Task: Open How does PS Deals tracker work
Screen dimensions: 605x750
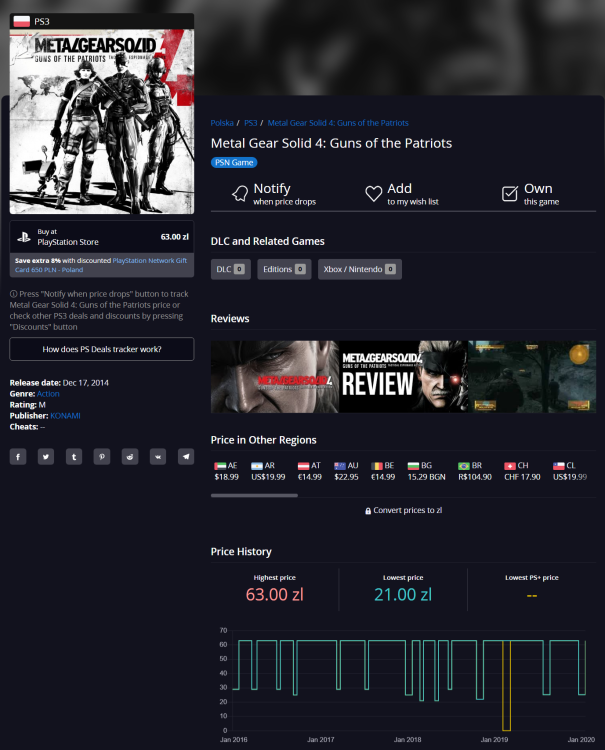Action: [102, 349]
